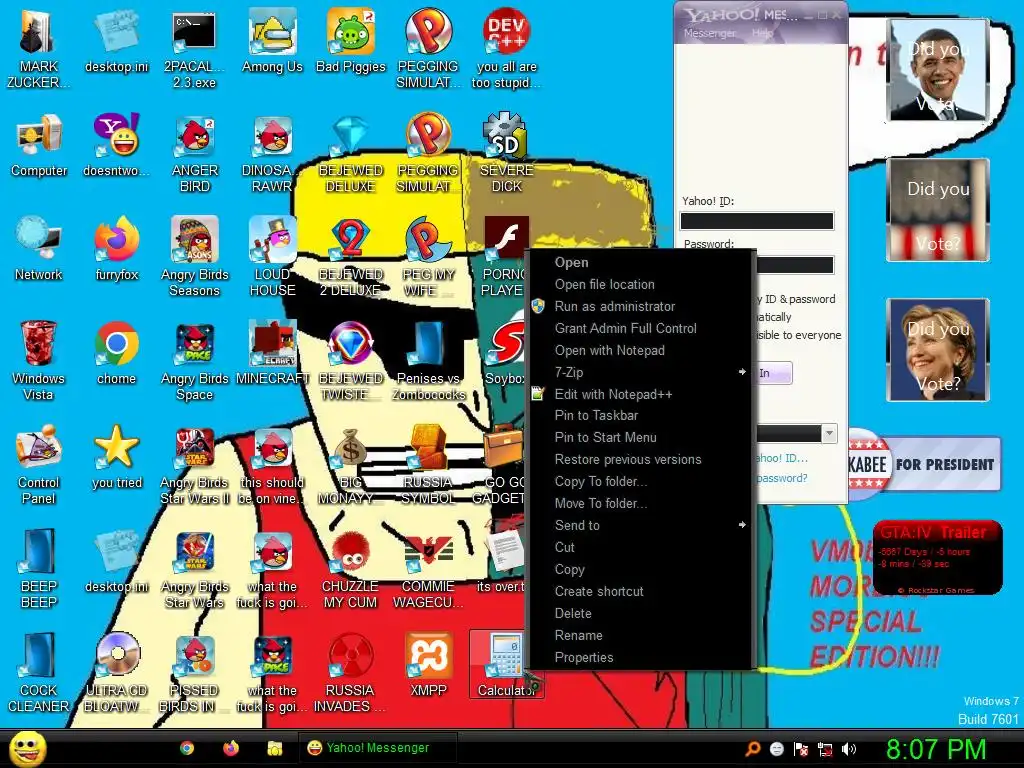Click the Hillary 'Did you Vote?' thumbnail
This screenshot has width=1024, height=768.
(938, 349)
